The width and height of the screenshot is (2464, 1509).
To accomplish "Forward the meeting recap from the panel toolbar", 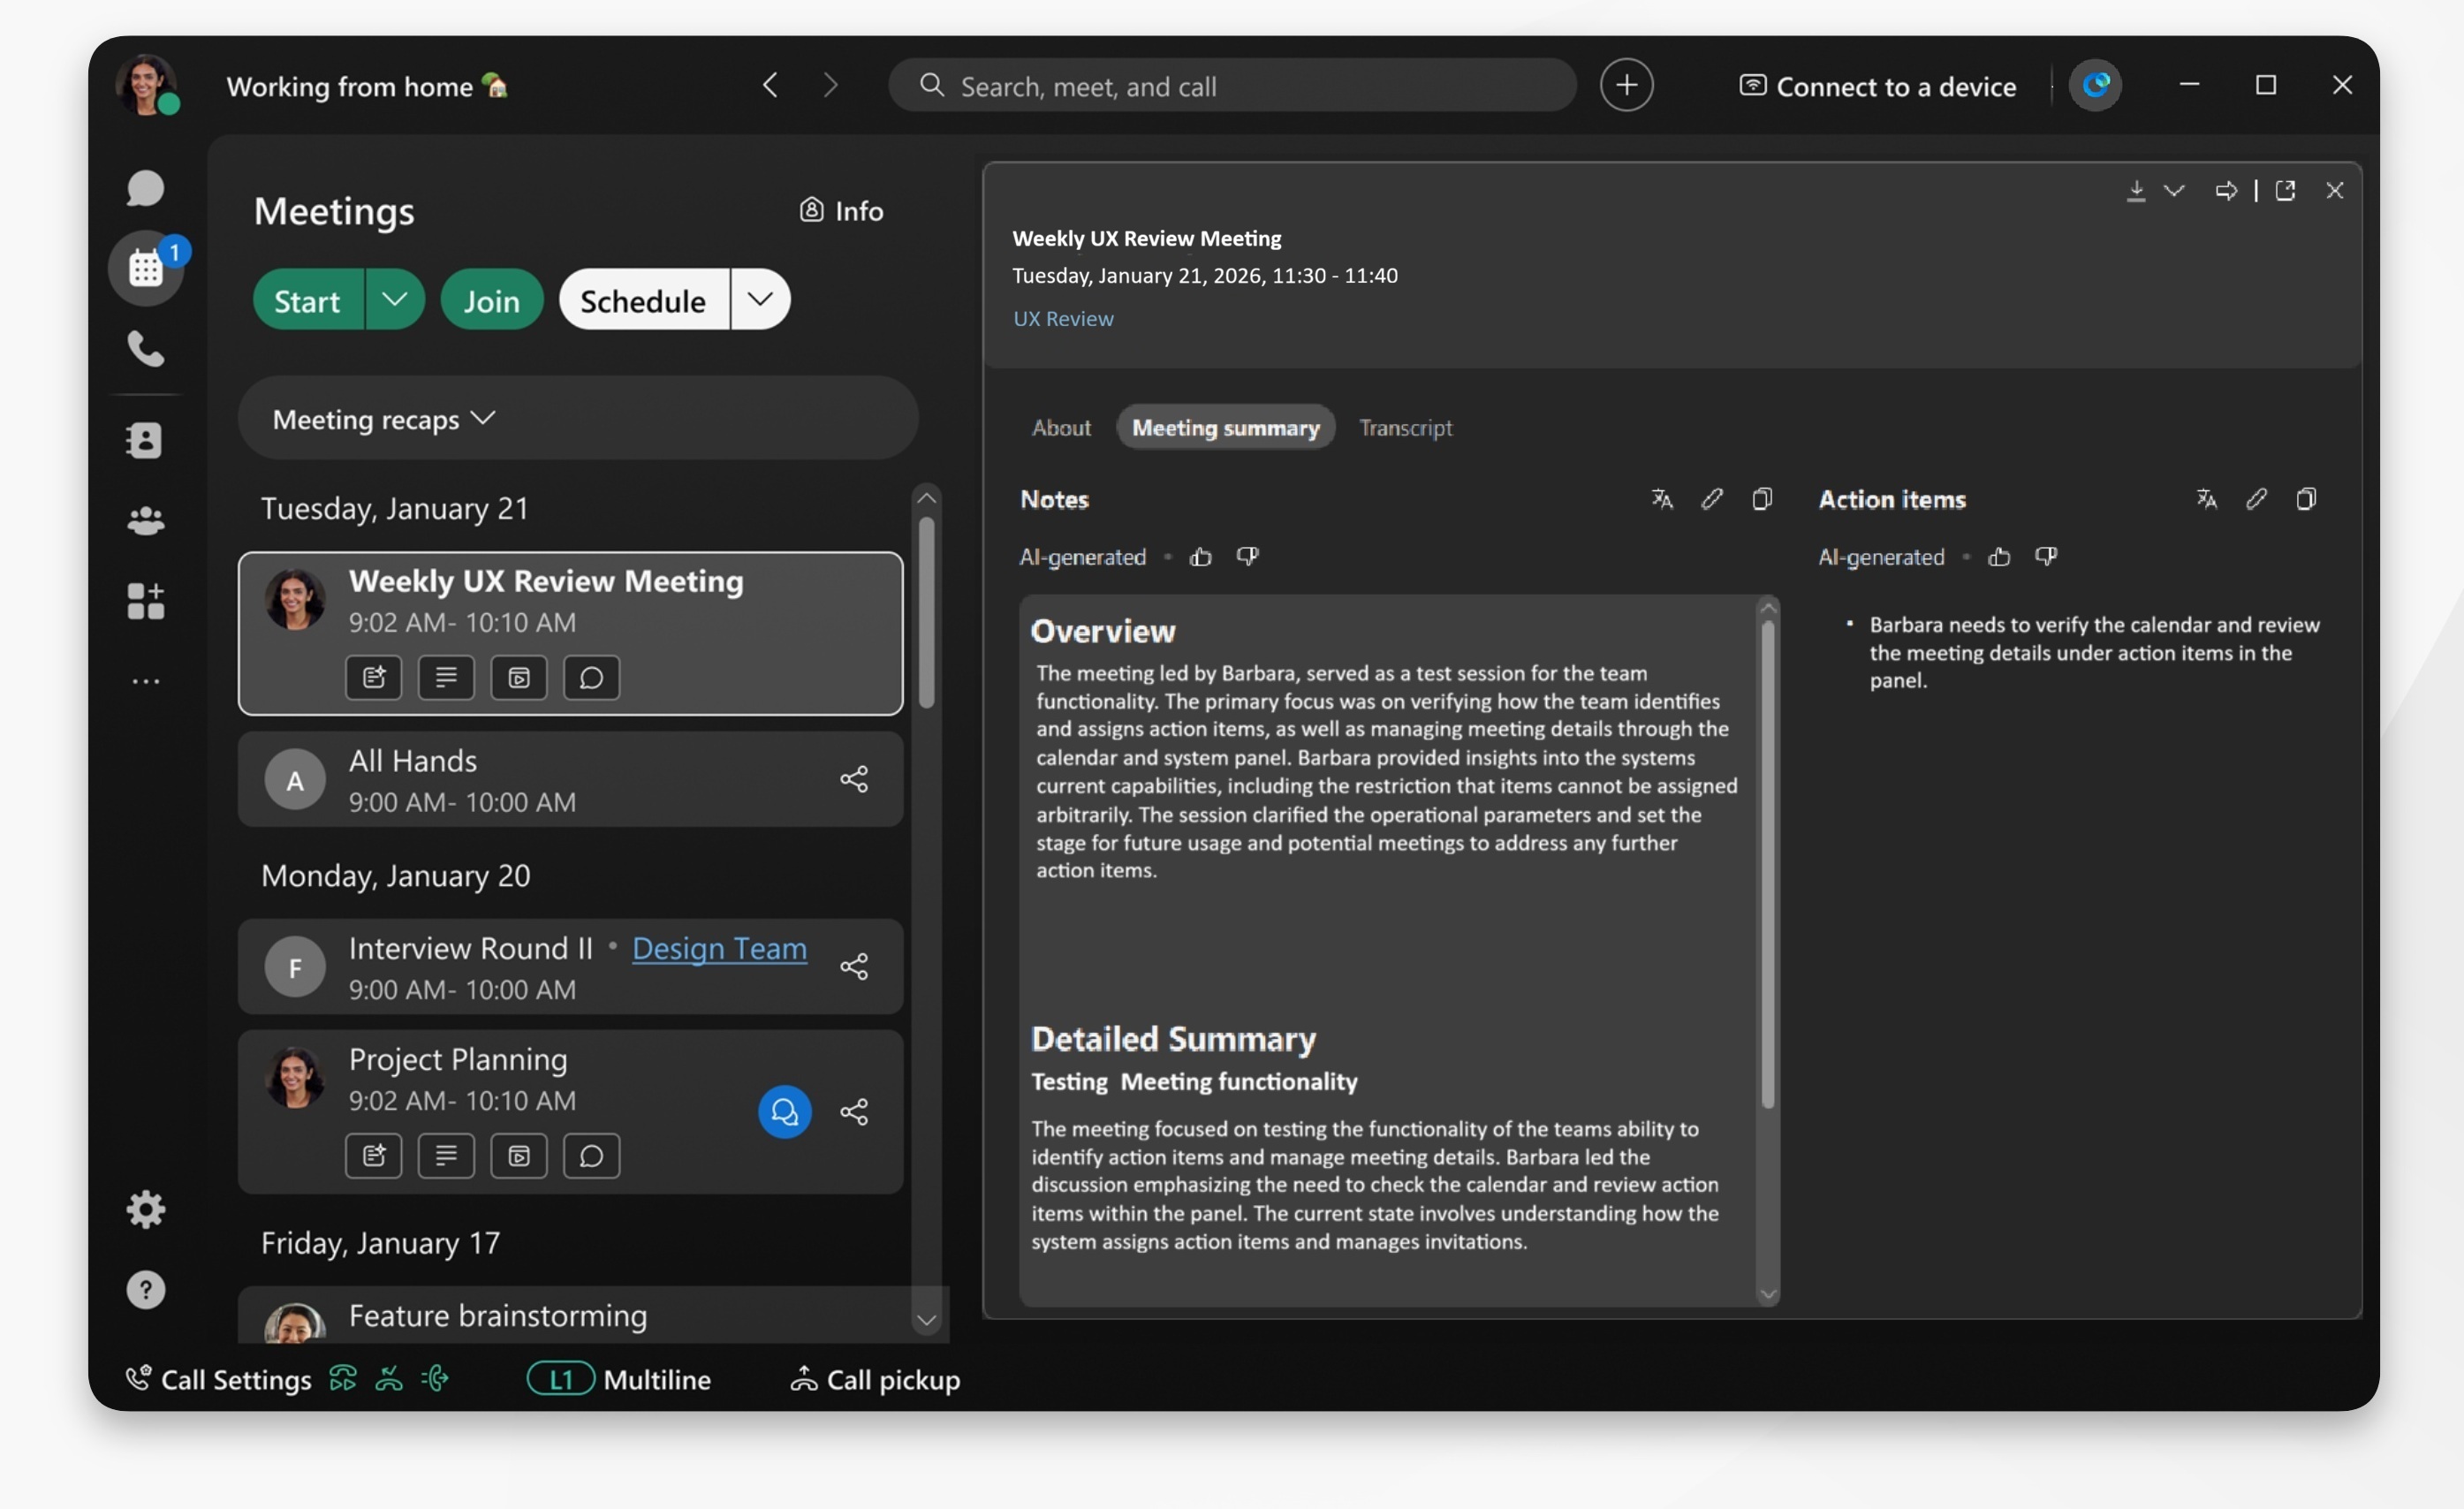I will pyautogui.click(x=2228, y=190).
